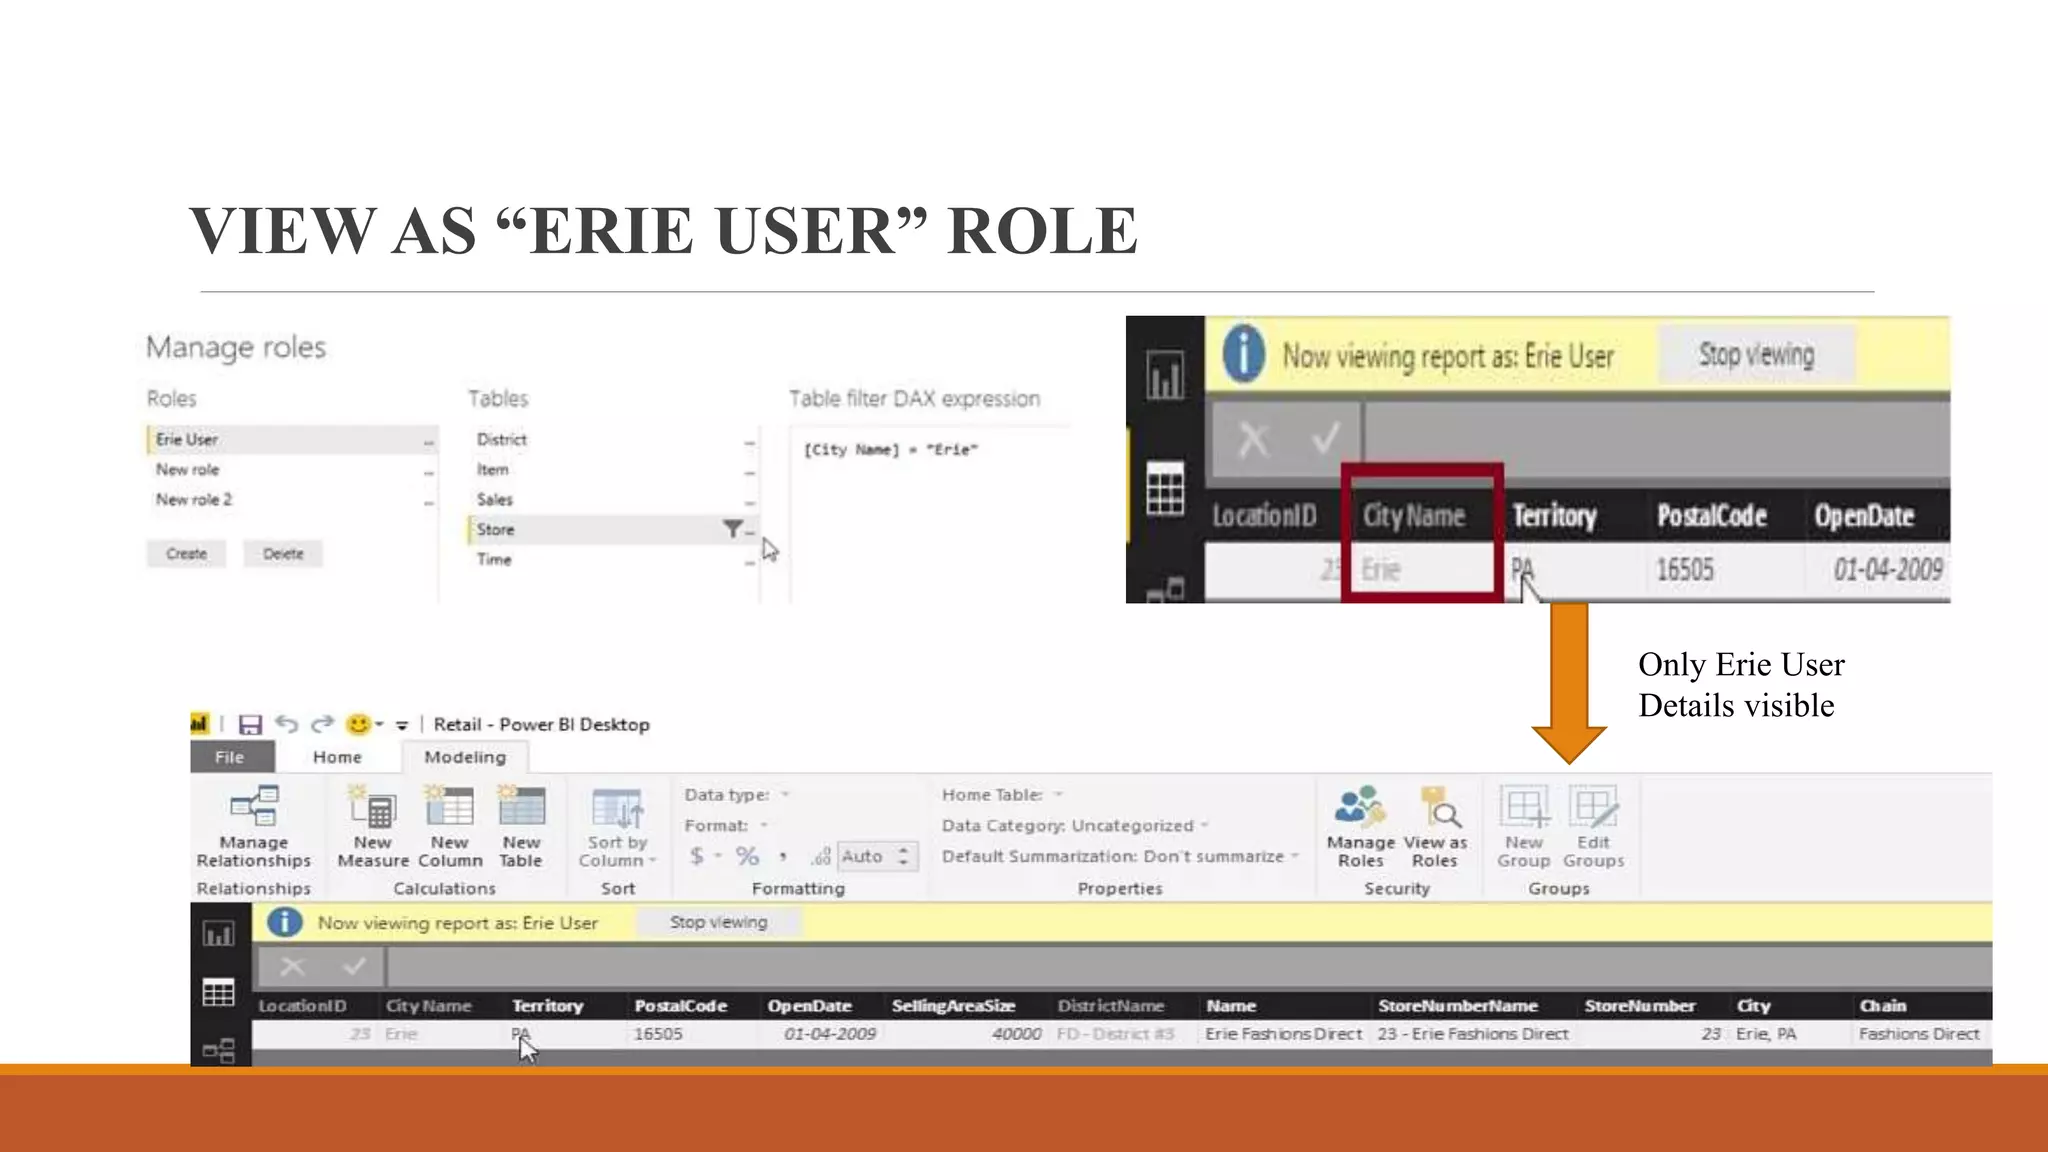The height and width of the screenshot is (1152, 2048).
Task: Open the Data type dropdown
Action: click(785, 795)
